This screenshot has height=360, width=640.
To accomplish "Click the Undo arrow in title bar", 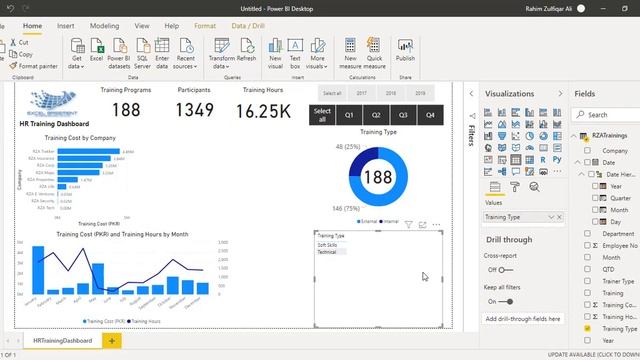I will [11, 8].
